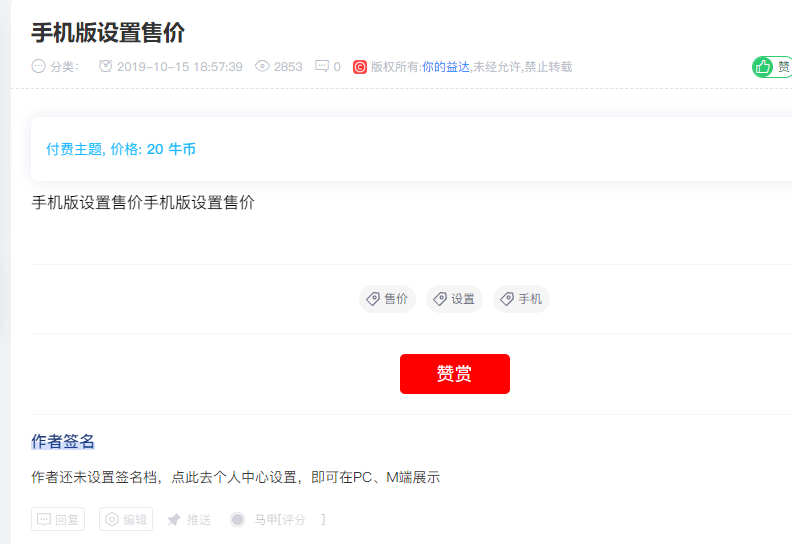Click the tag icon in 手机 chip
This screenshot has height=544, width=792.
pyautogui.click(x=507, y=299)
